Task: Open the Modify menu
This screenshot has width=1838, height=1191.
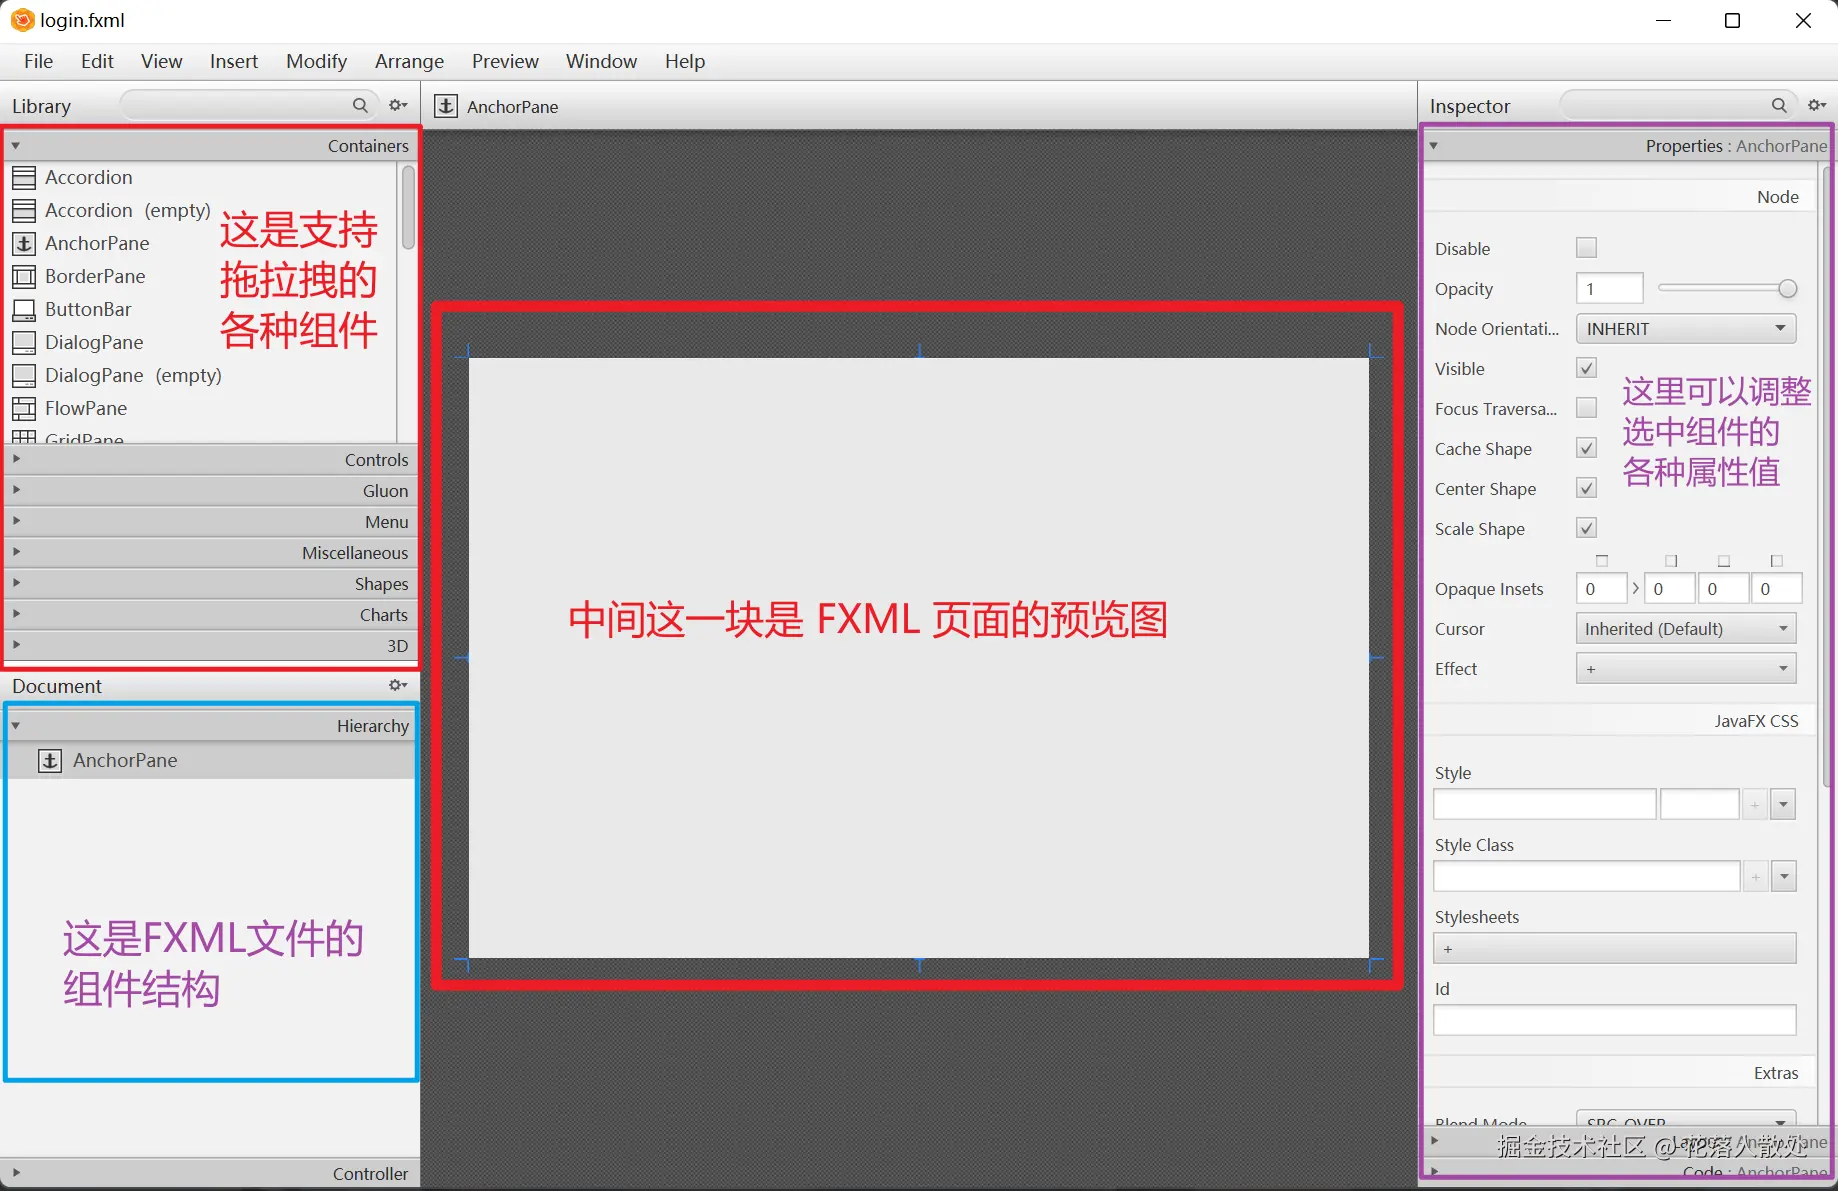Action: [x=316, y=61]
